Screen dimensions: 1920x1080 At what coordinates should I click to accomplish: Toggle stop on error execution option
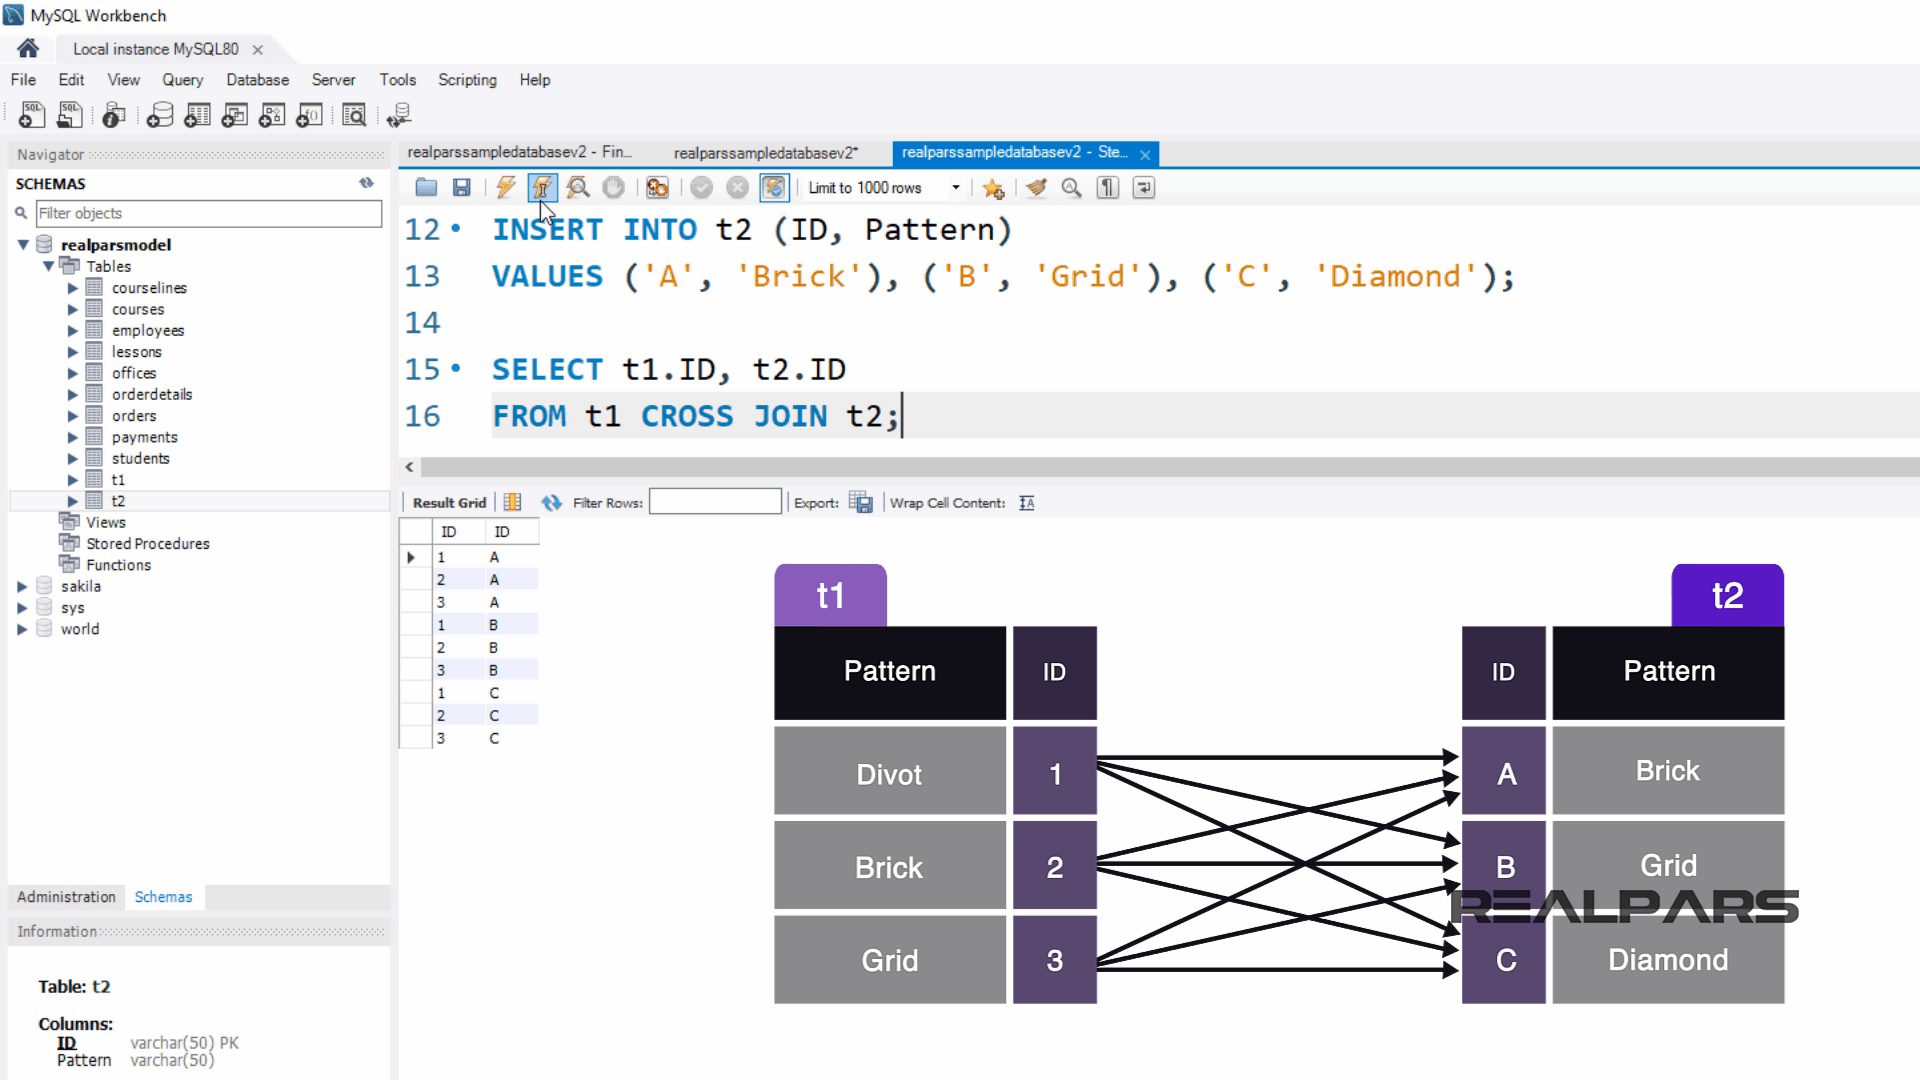click(657, 187)
